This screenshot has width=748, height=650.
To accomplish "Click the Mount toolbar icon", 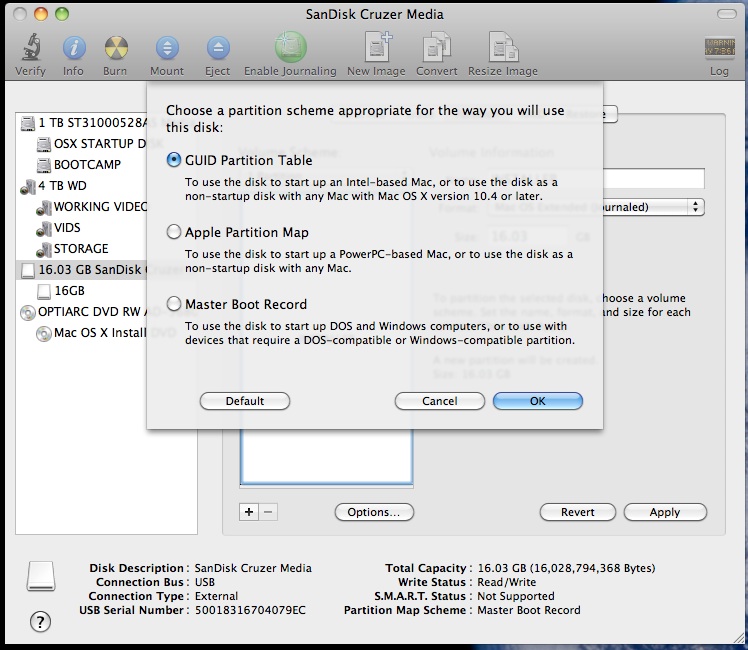I will 167,48.
